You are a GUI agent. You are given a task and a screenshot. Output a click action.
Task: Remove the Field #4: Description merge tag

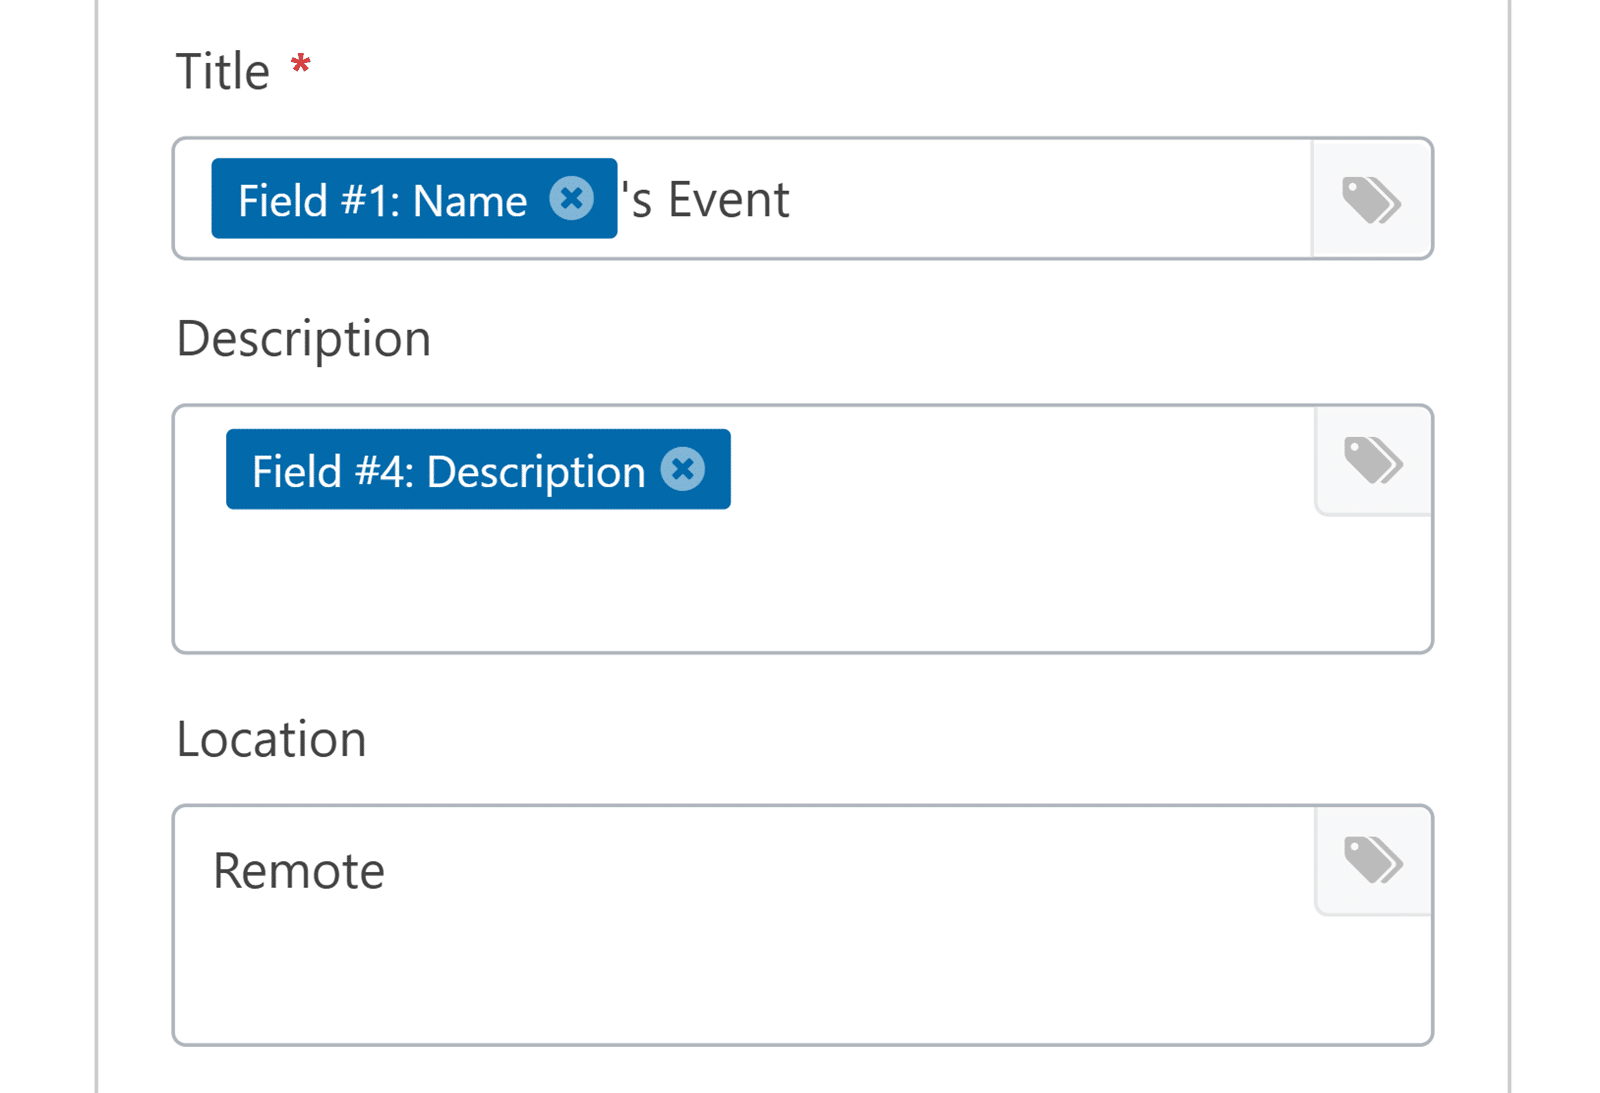pyautogui.click(x=683, y=469)
